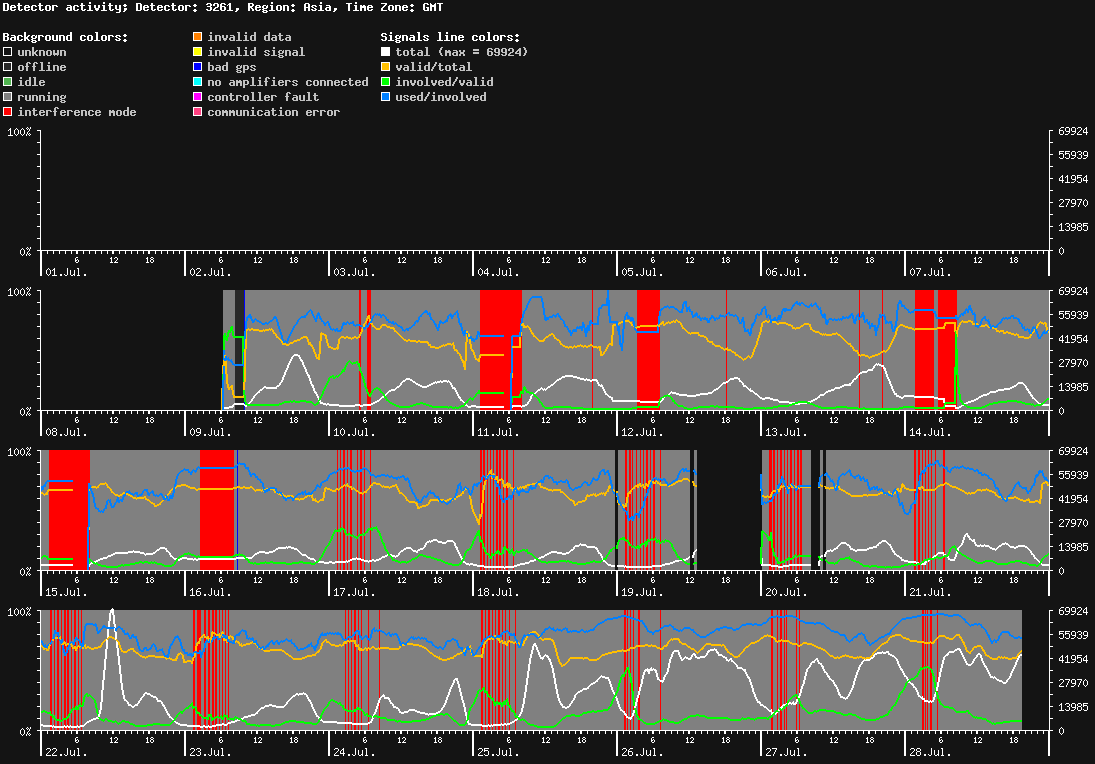
Task: Click the 'Background colors:' heading
Action: point(66,37)
